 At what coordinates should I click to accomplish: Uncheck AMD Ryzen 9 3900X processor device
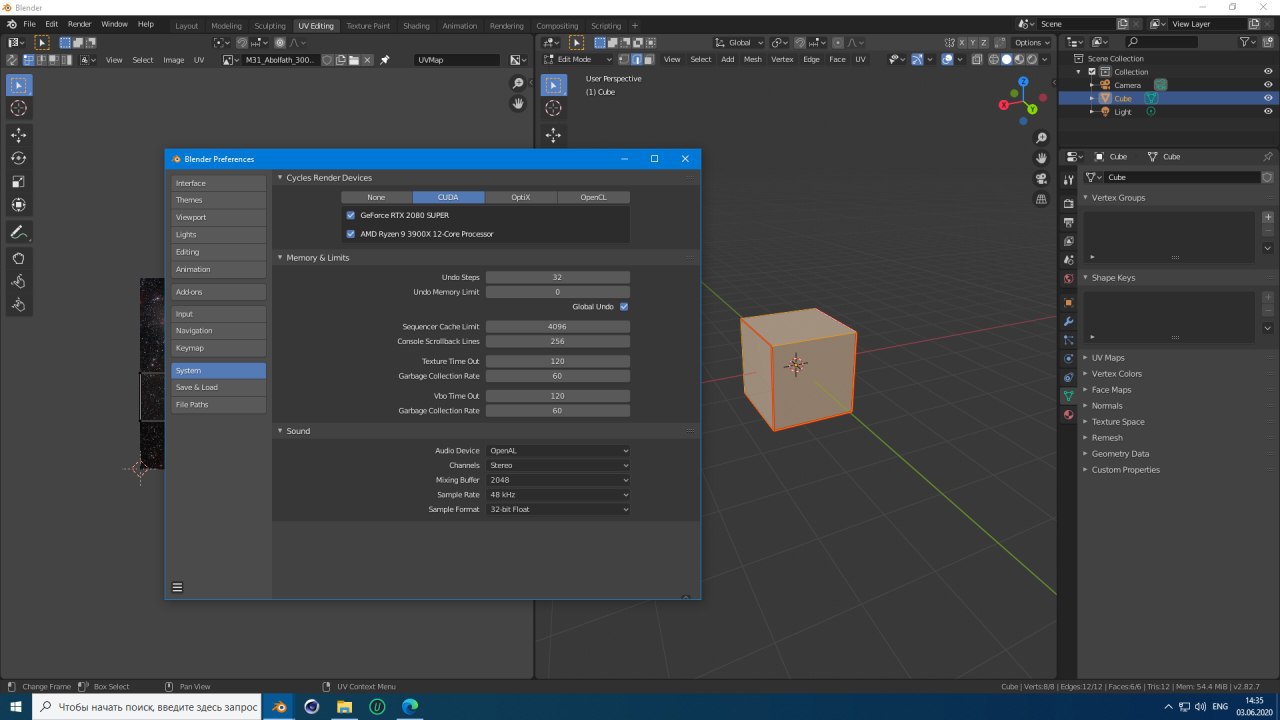point(351,234)
